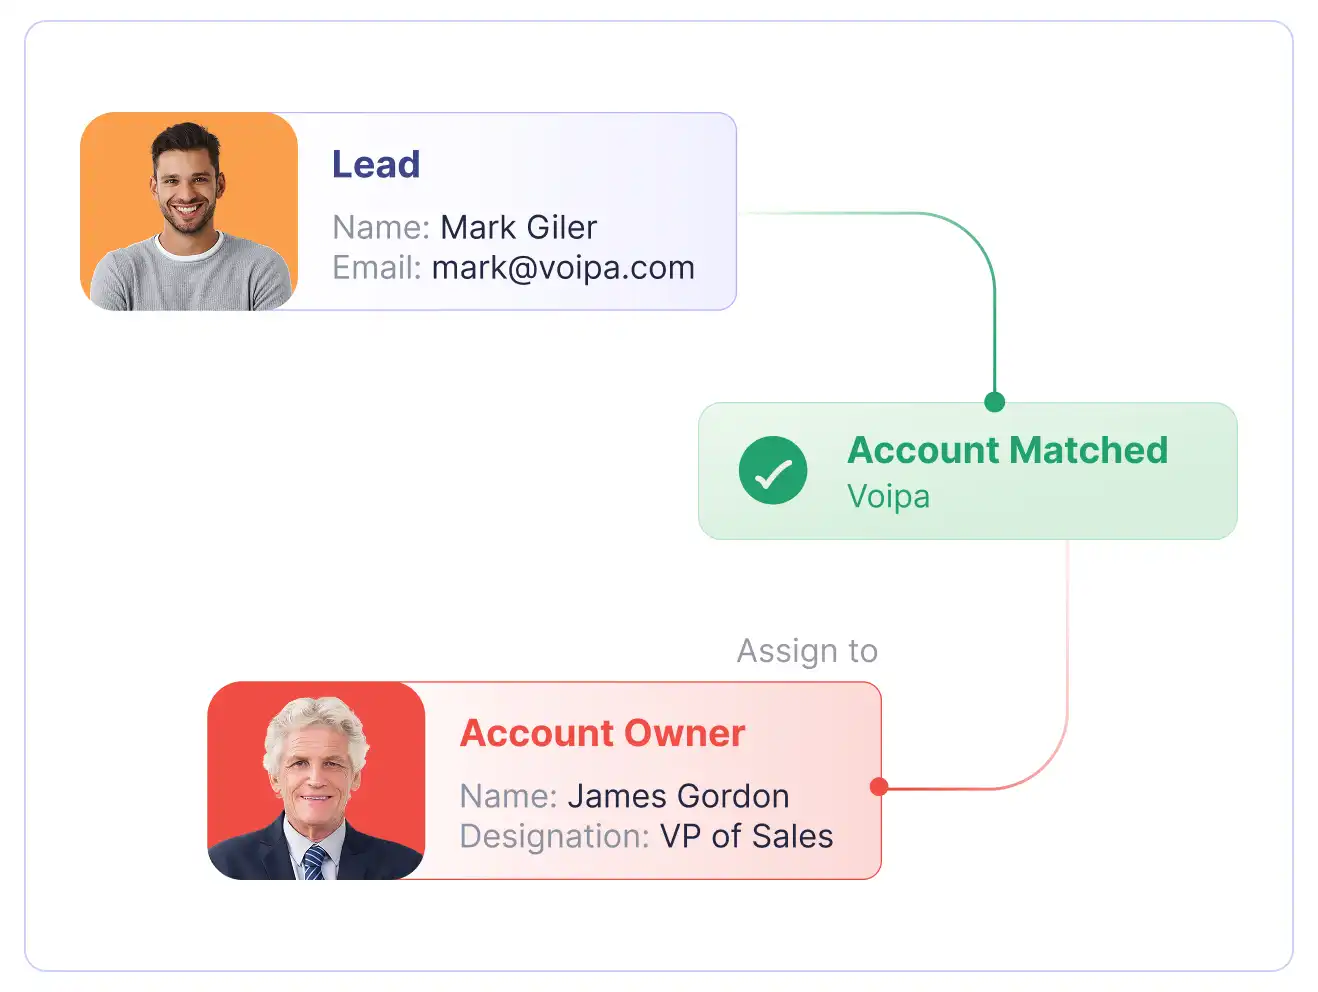Click the Mark Giler name text
Image resolution: width=1318 pixels, height=992 pixels.
(x=518, y=227)
